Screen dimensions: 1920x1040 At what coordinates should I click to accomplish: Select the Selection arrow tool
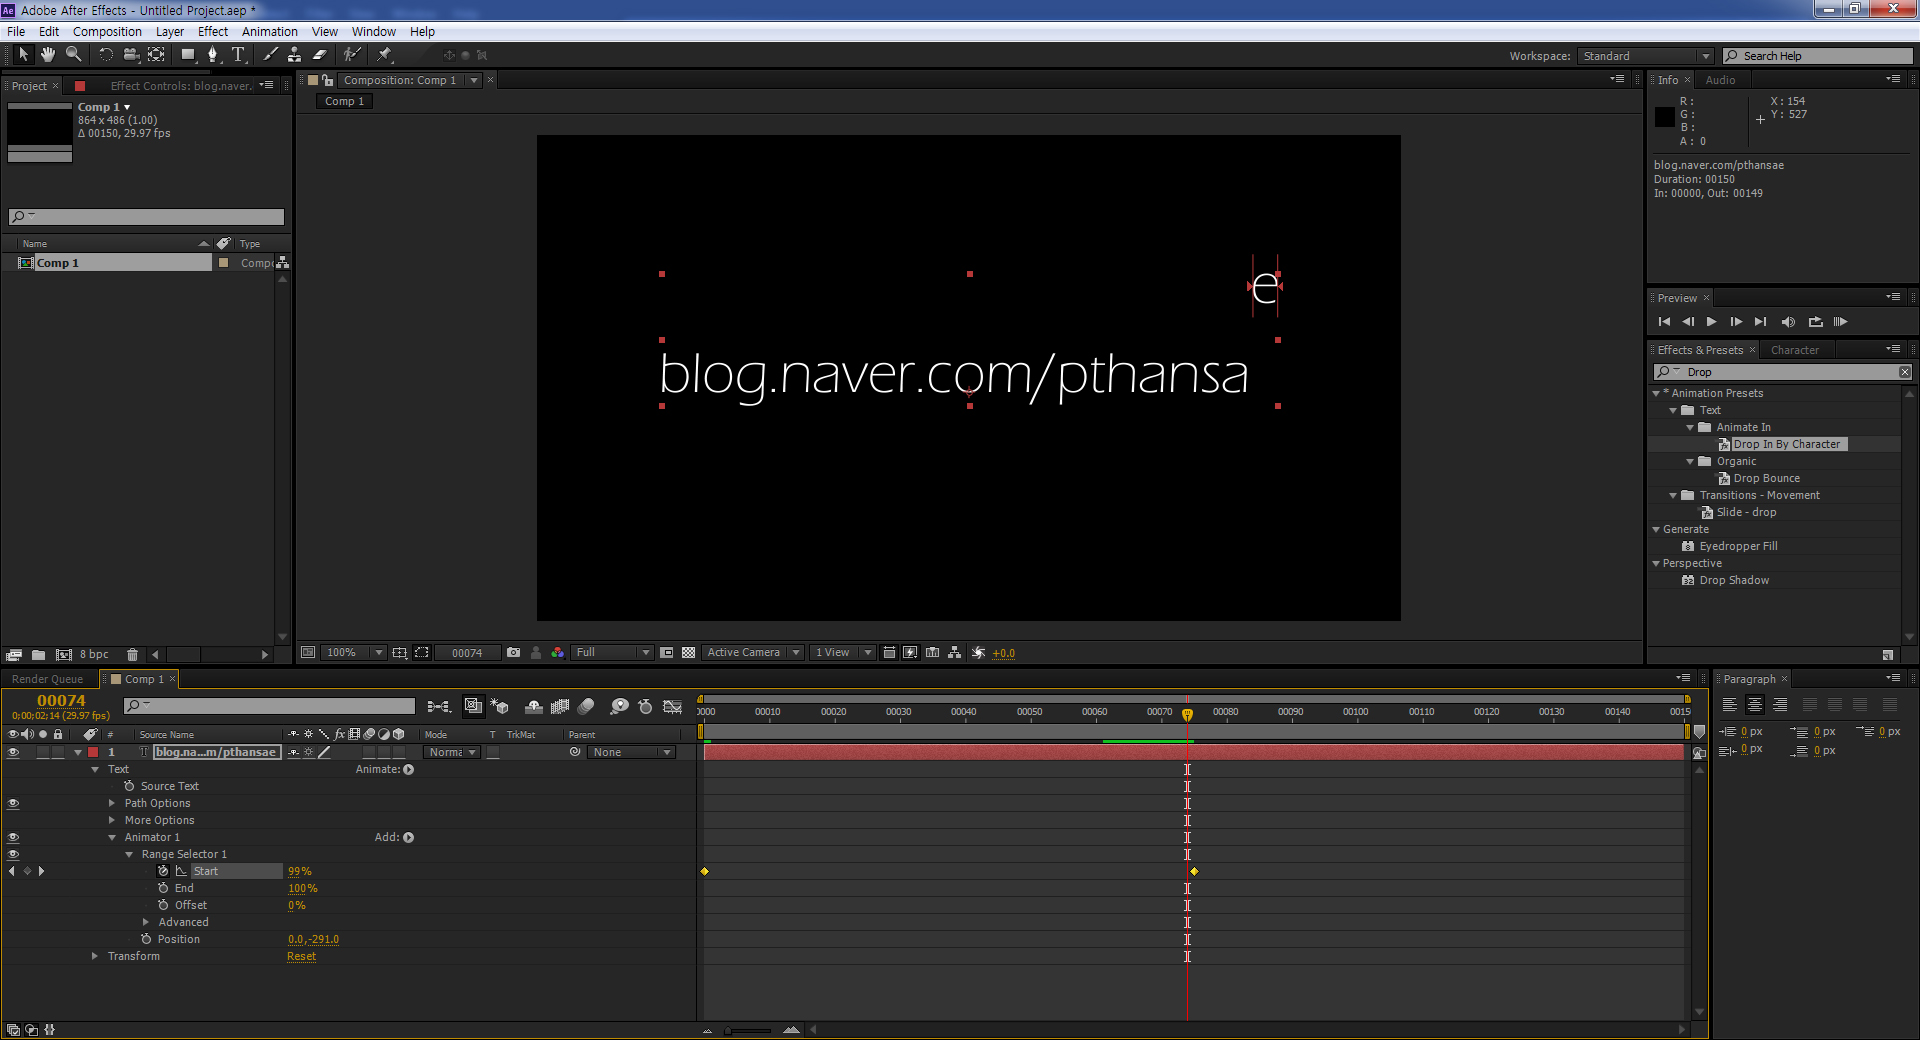click(x=24, y=55)
